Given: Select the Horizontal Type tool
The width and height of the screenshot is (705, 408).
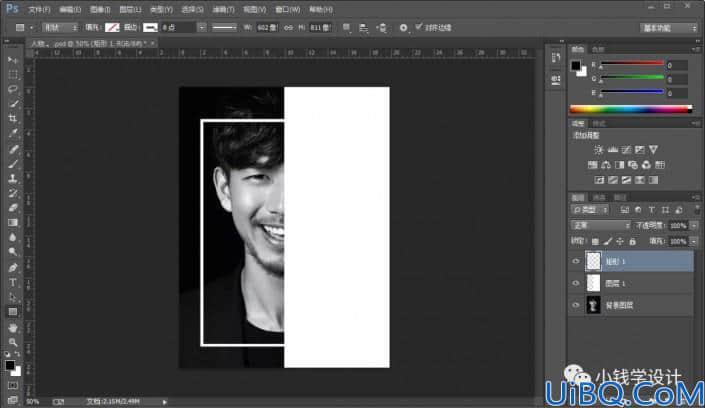Looking at the screenshot, I should (x=13, y=282).
